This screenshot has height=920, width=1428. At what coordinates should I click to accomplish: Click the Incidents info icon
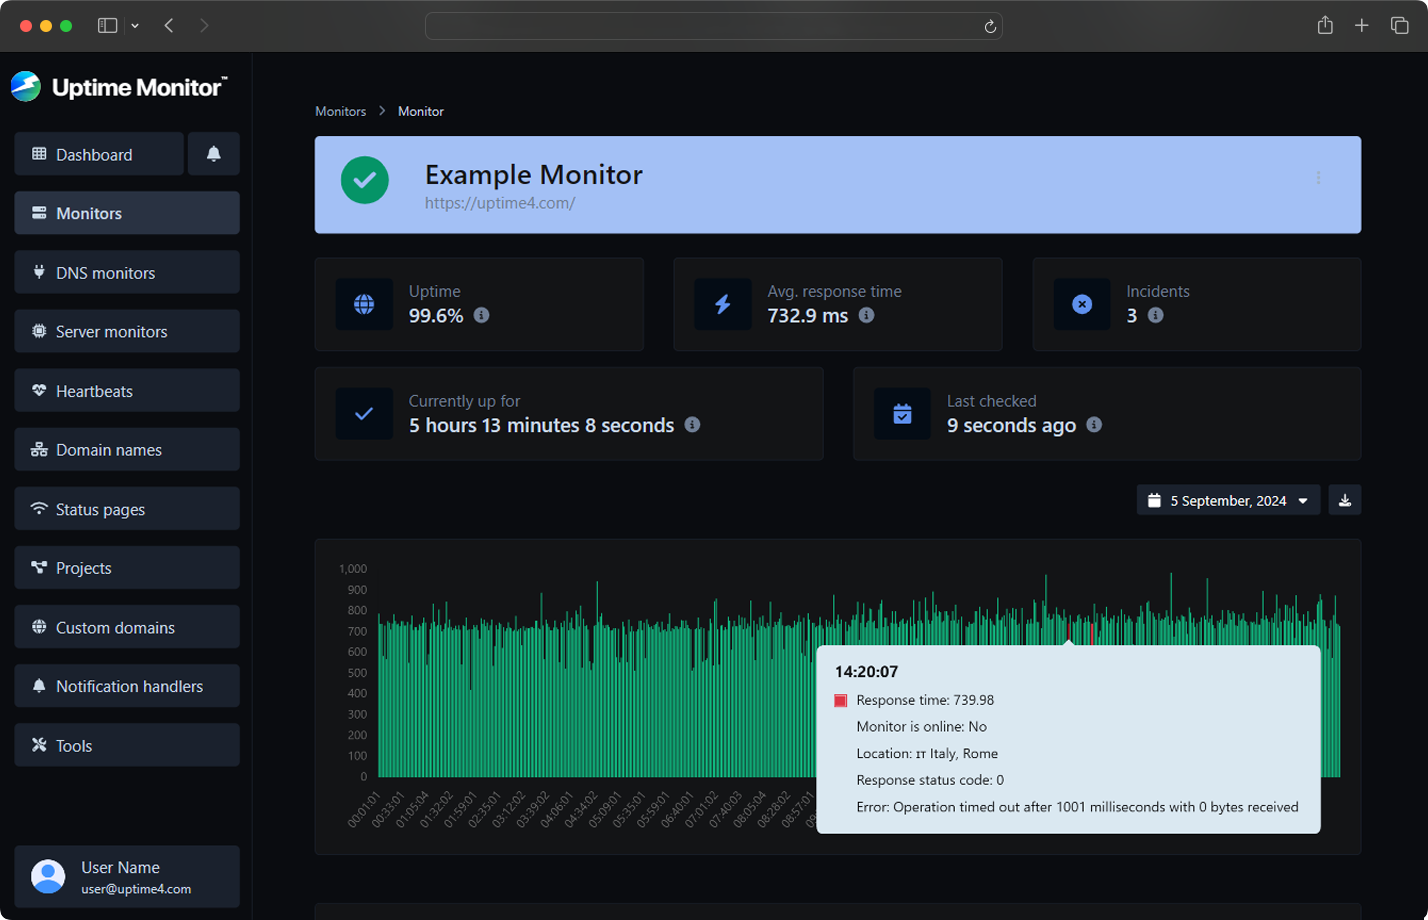[x=1154, y=315]
